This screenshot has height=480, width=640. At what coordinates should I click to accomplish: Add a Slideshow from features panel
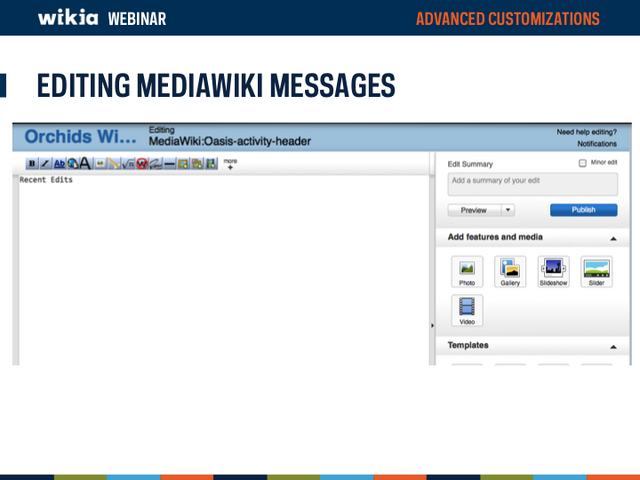553,271
